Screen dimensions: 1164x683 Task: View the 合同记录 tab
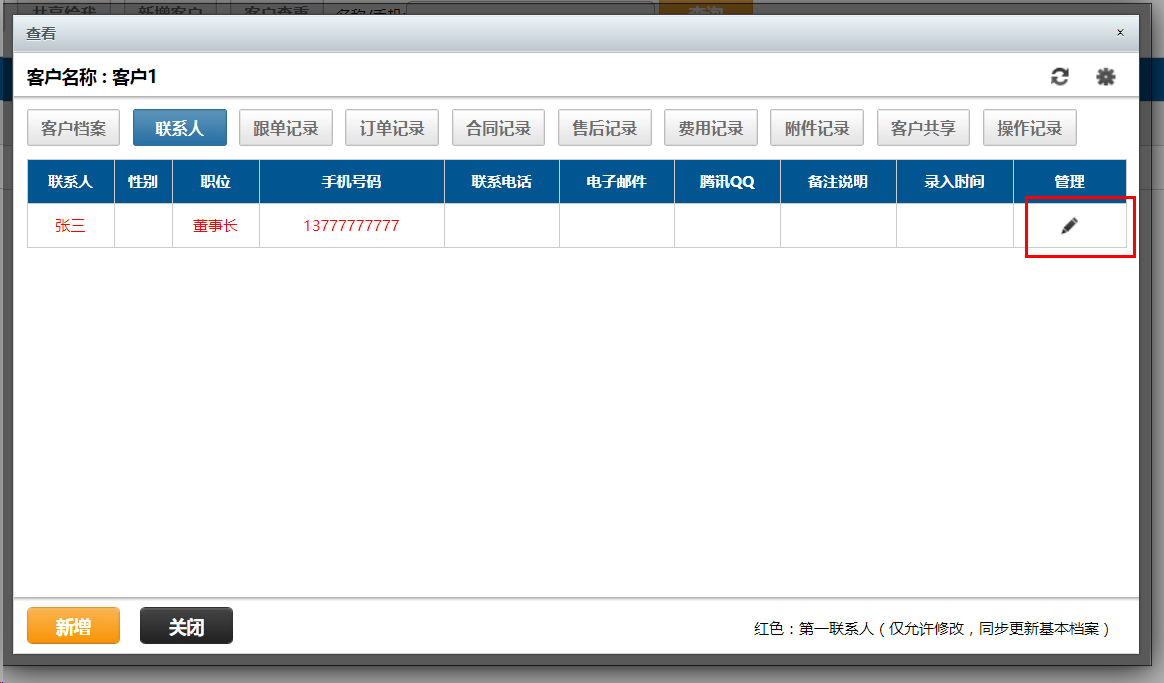(x=498, y=128)
